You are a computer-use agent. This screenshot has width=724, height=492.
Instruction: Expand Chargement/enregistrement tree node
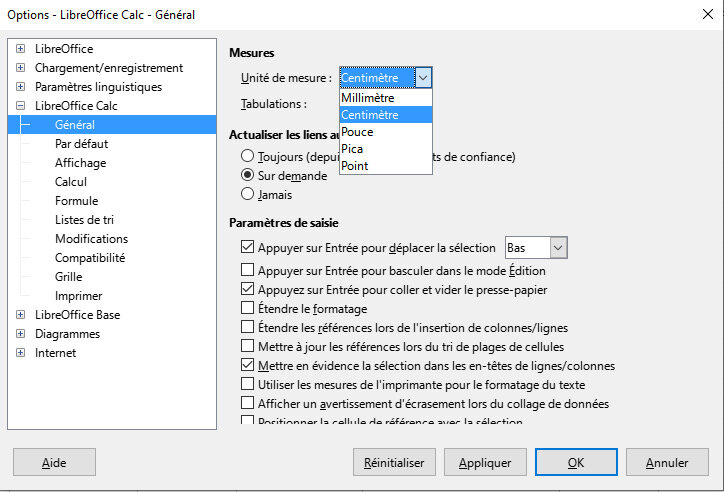click(x=20, y=68)
